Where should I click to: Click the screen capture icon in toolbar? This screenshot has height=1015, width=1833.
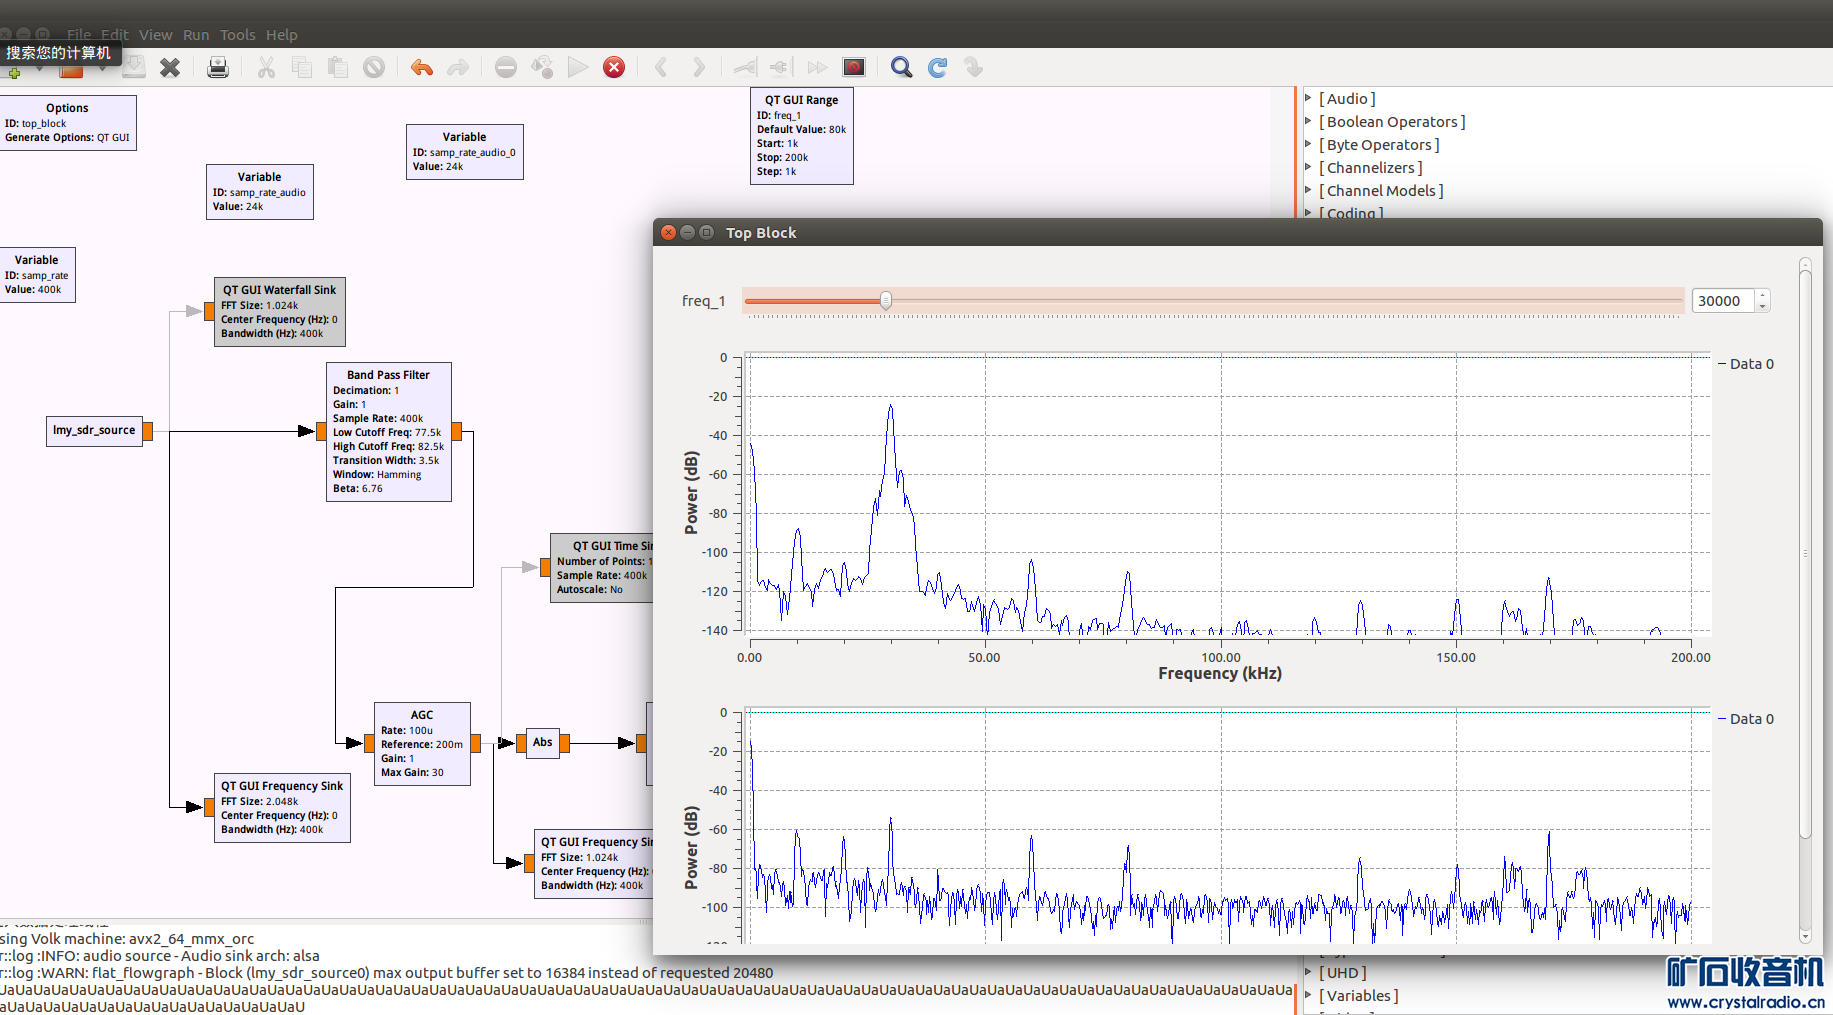[x=853, y=67]
